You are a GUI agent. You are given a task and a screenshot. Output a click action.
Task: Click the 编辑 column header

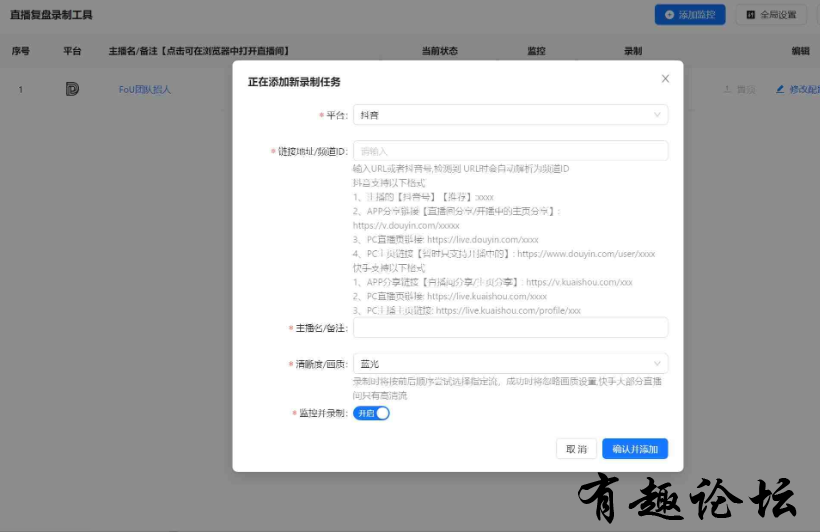[x=801, y=51]
